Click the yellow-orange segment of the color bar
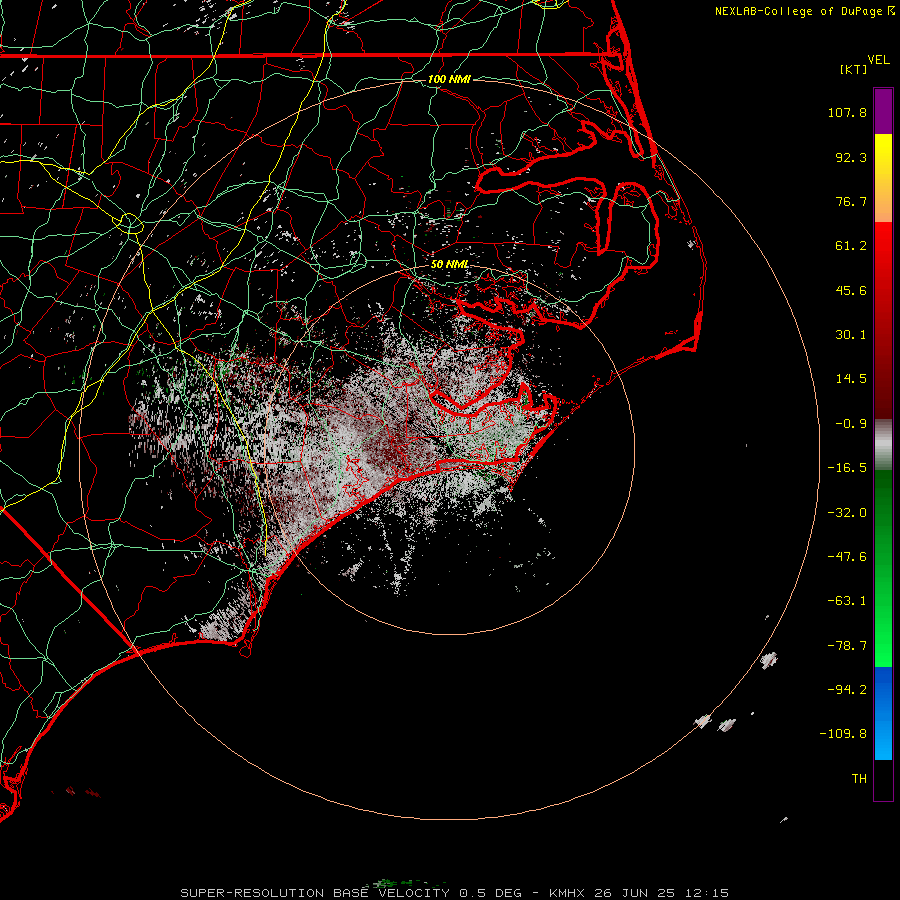 (x=883, y=178)
